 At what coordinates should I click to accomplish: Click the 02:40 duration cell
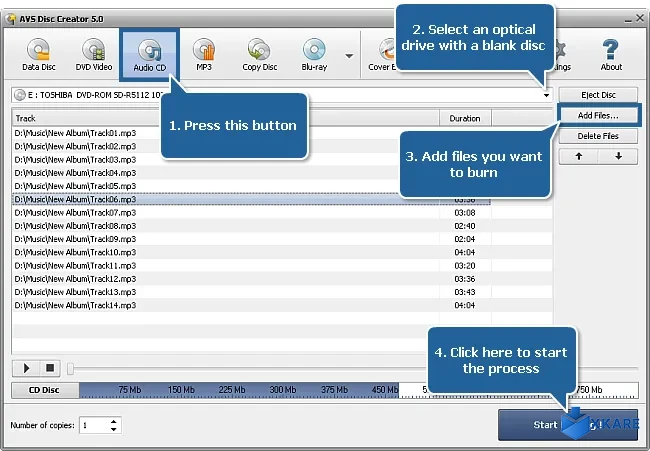coord(465,226)
